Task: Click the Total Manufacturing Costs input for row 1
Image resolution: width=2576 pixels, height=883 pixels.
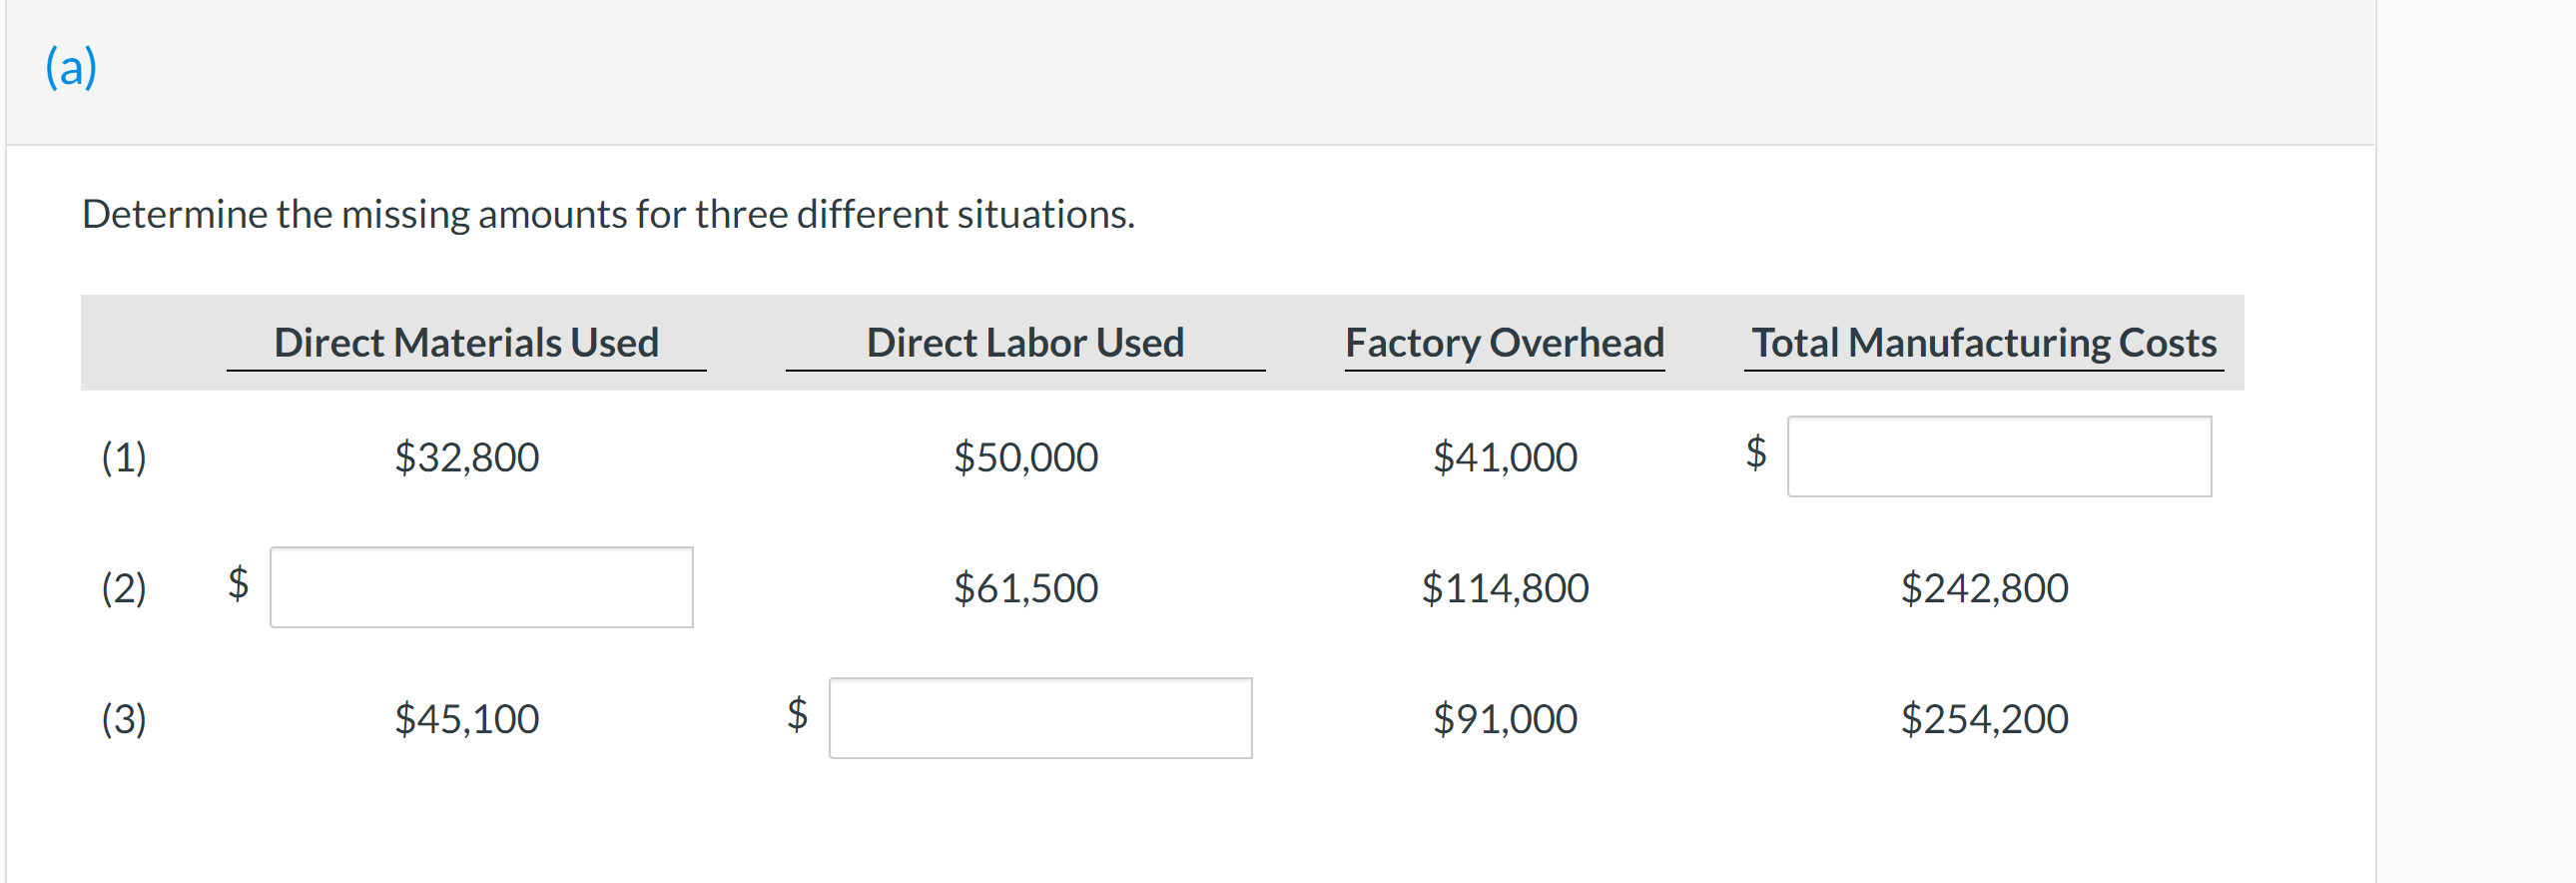Action: [2000, 456]
